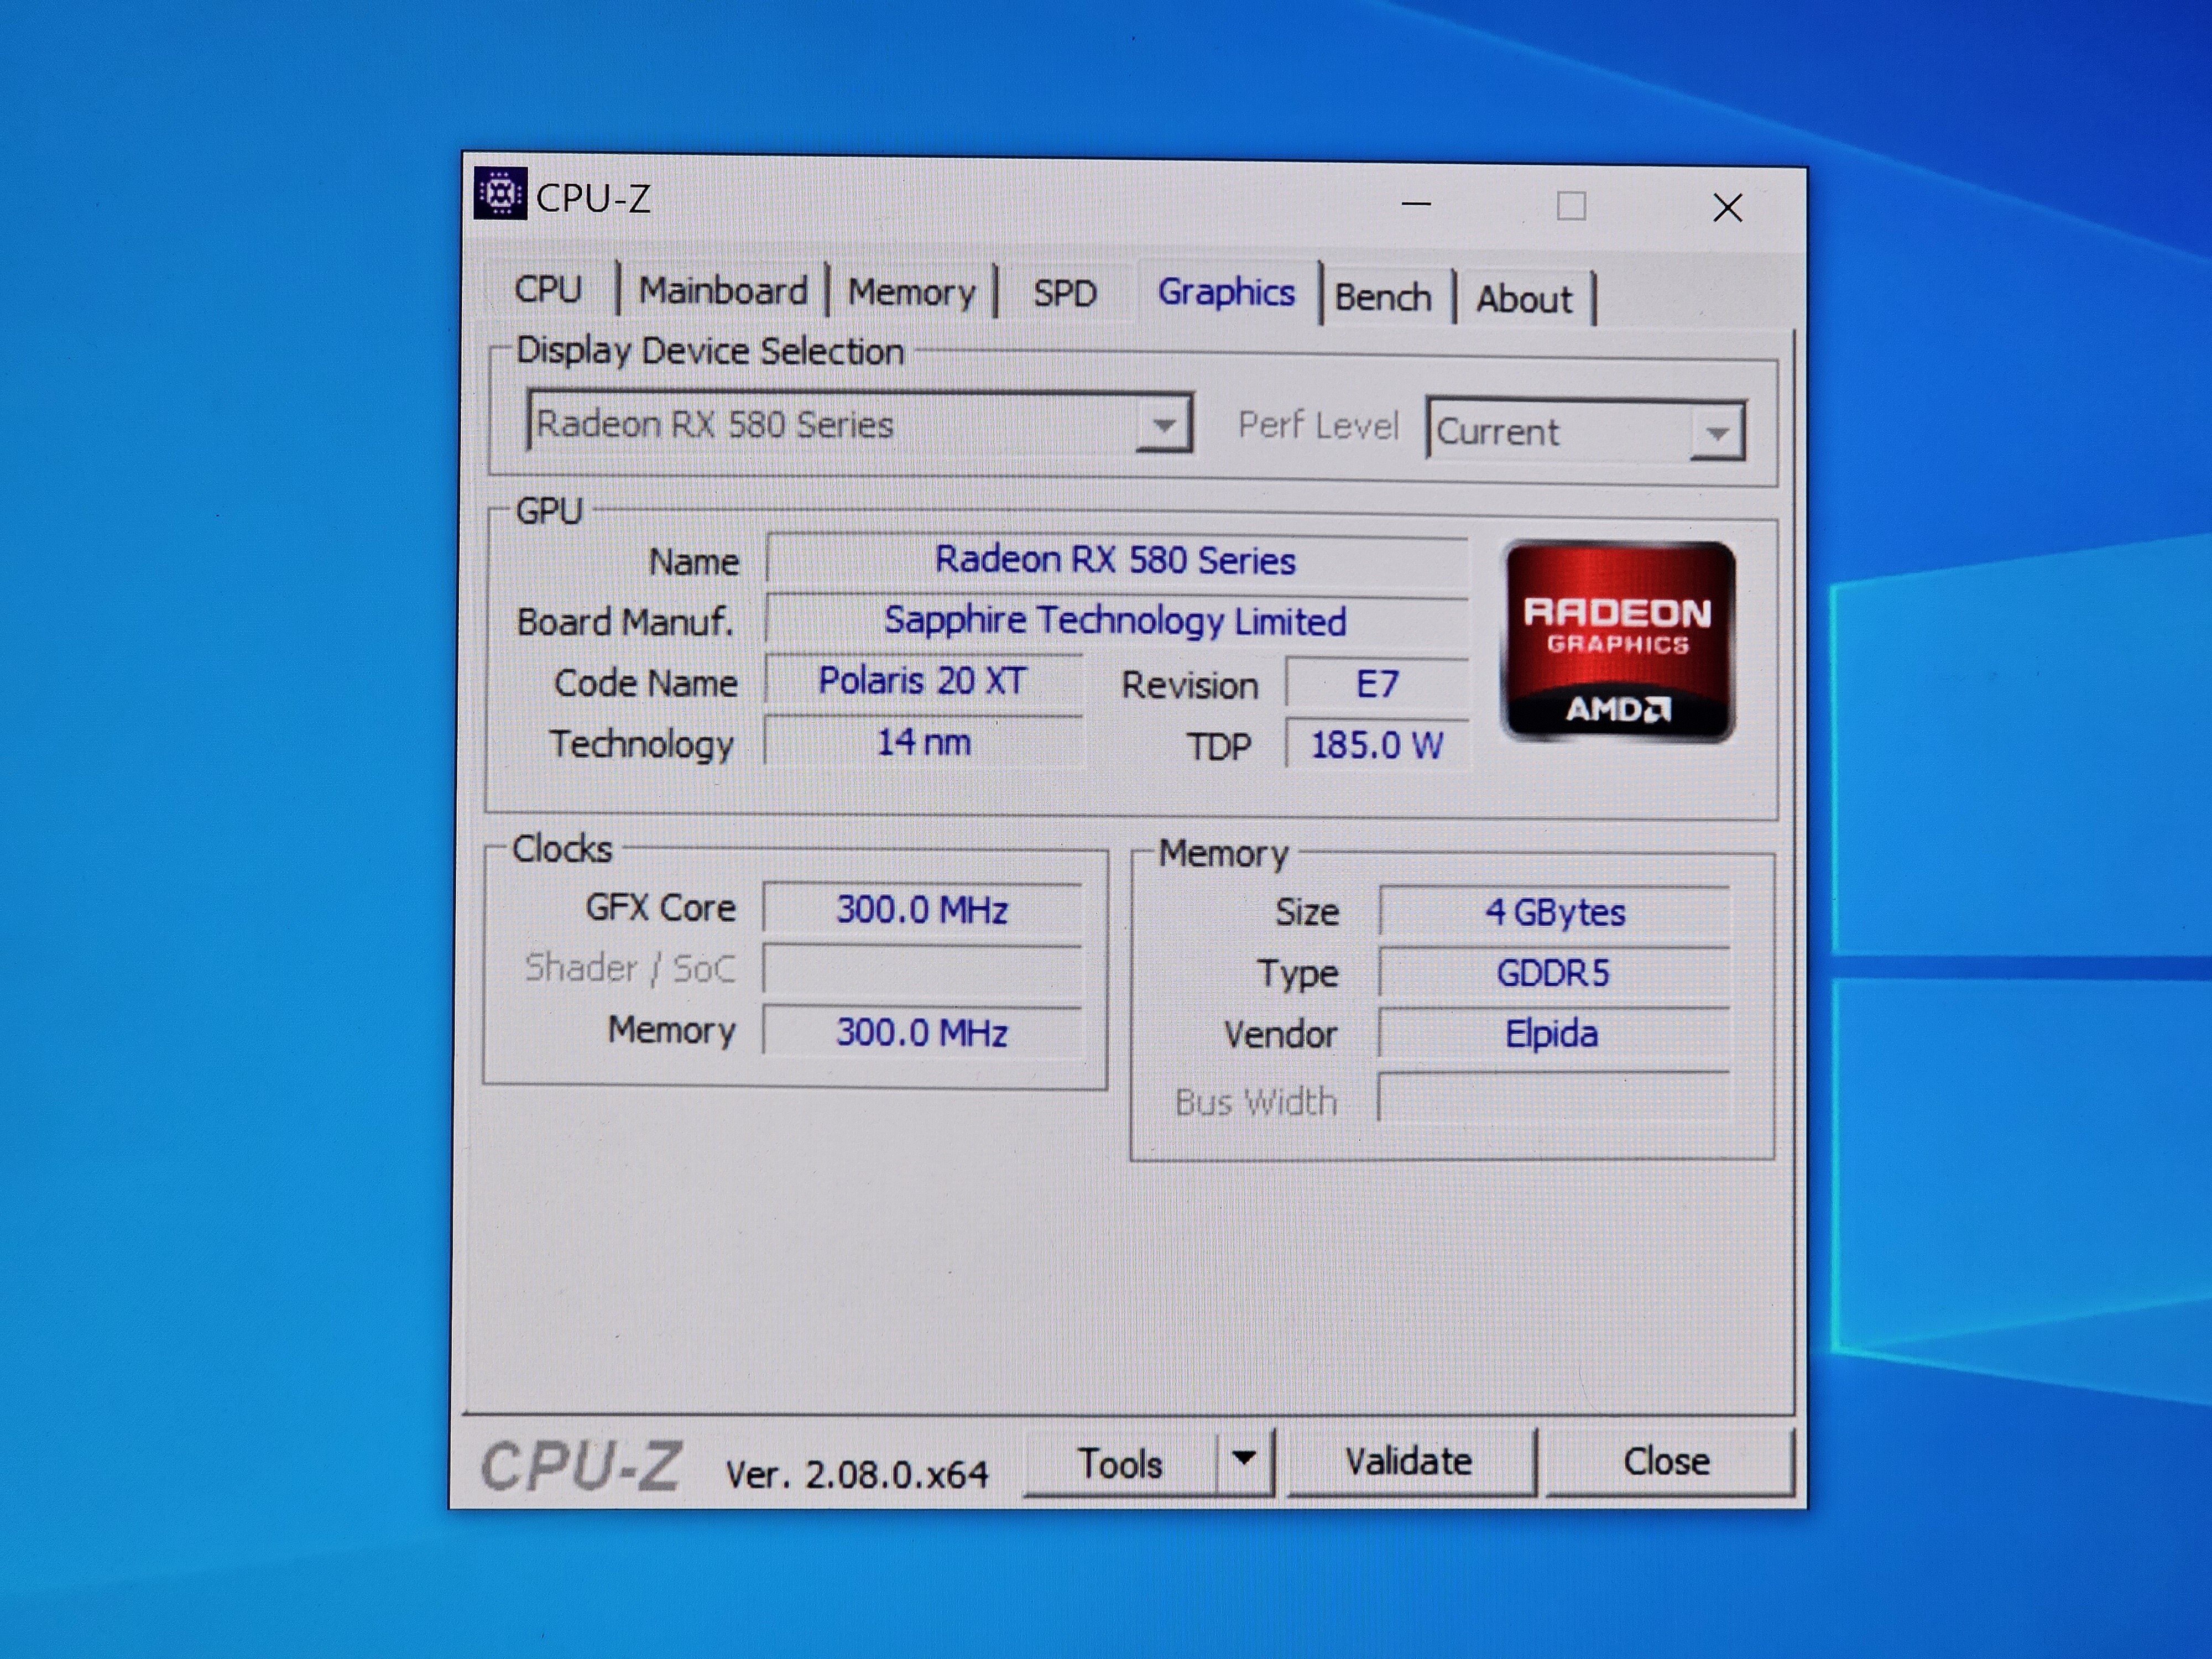Click the Tools button

click(x=1119, y=1463)
